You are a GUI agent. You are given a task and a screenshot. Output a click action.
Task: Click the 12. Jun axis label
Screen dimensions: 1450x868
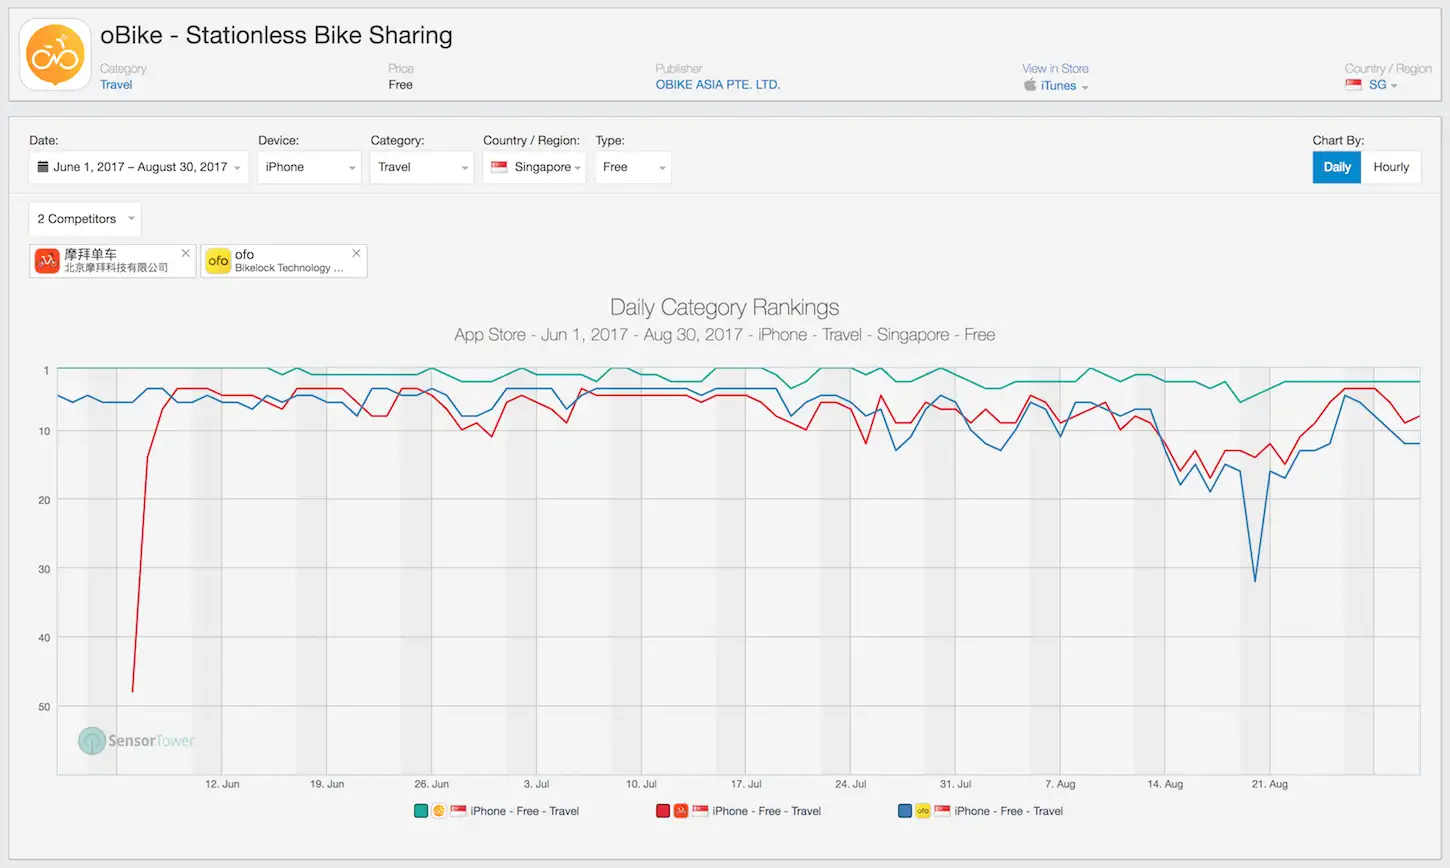coord(222,784)
